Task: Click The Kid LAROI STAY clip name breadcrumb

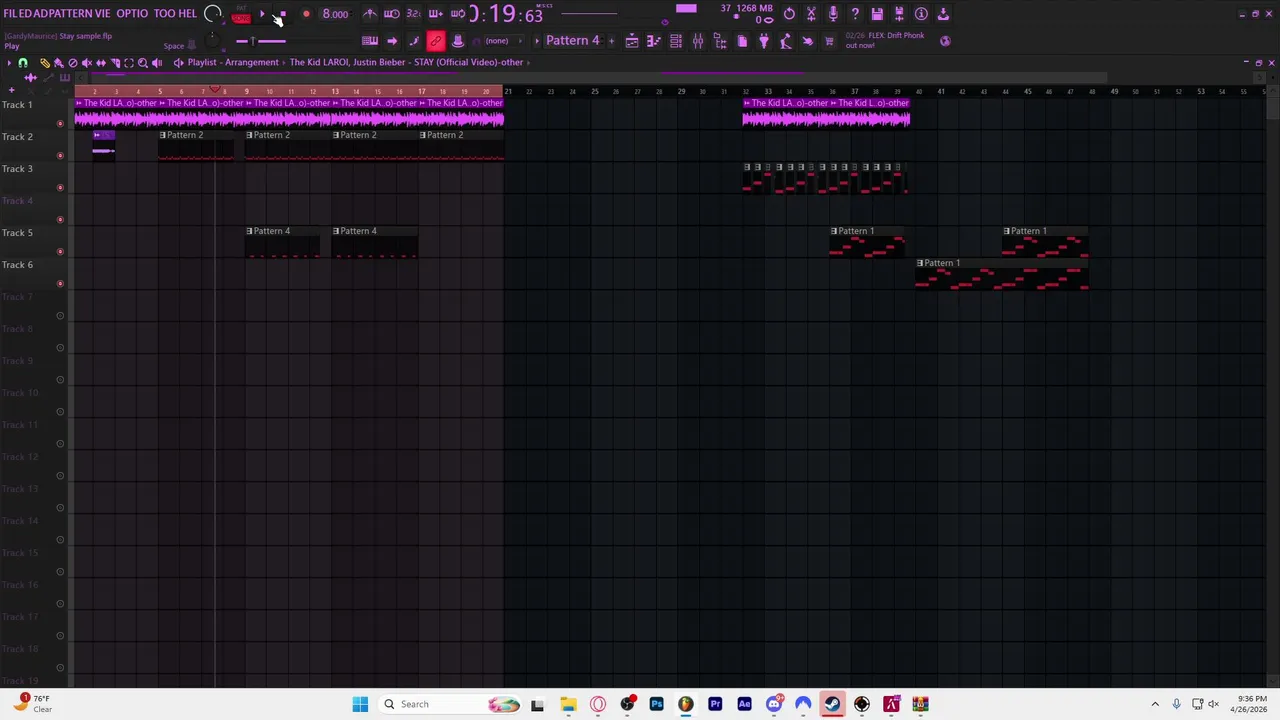Action: tap(406, 62)
